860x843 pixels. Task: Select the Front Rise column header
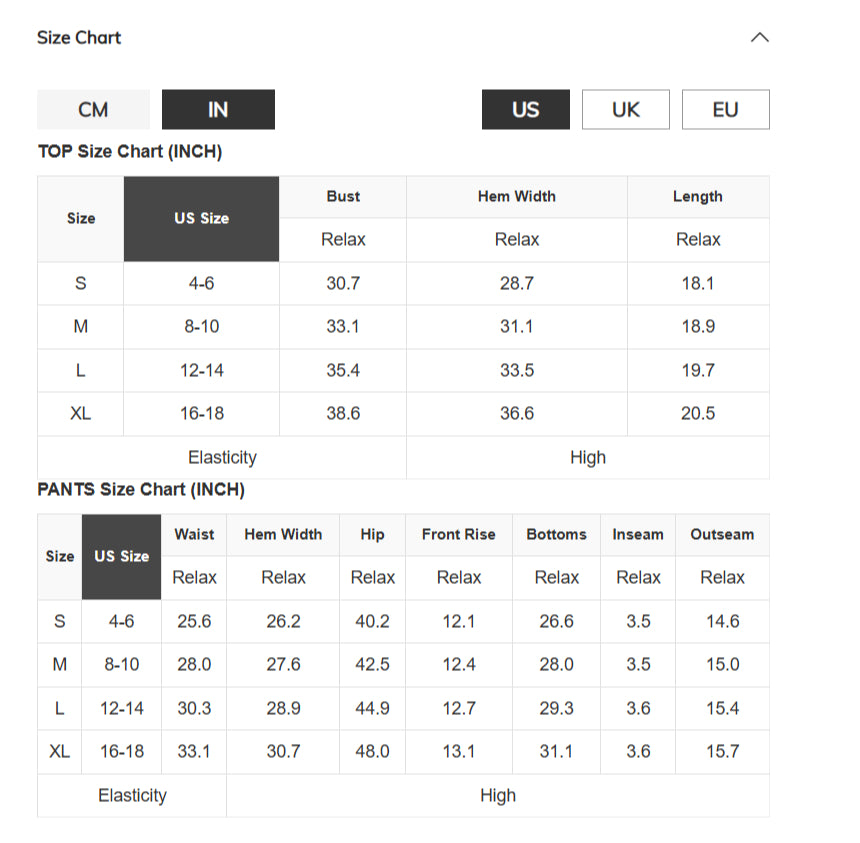pos(459,534)
